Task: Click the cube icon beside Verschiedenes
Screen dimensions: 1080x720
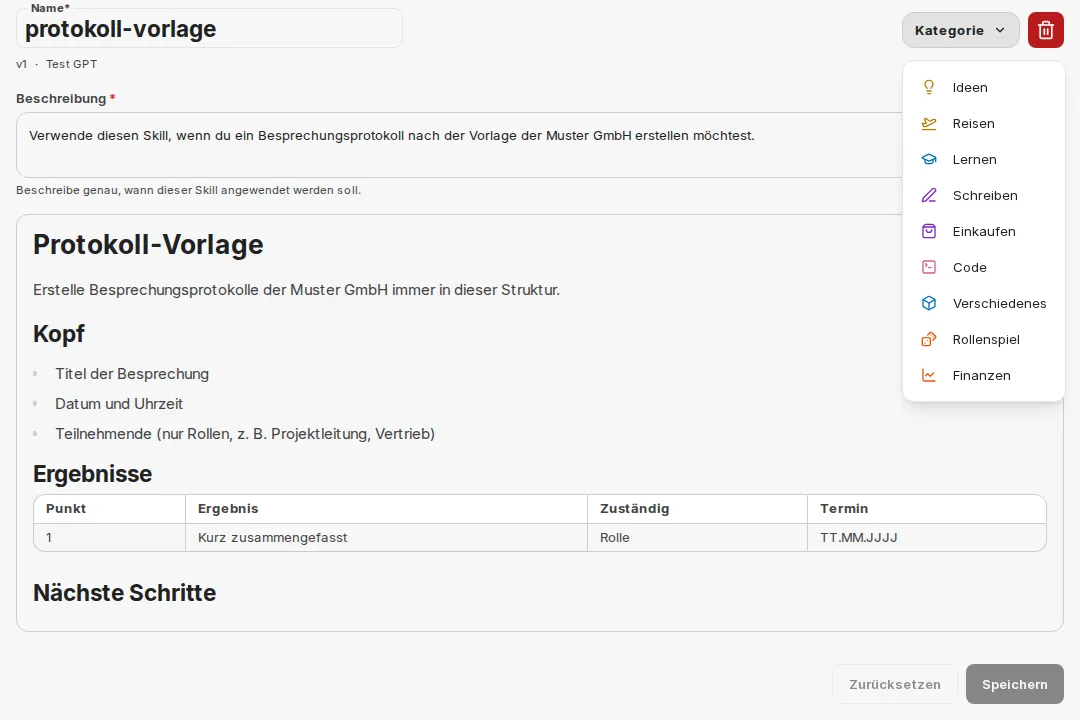Action: pos(928,303)
